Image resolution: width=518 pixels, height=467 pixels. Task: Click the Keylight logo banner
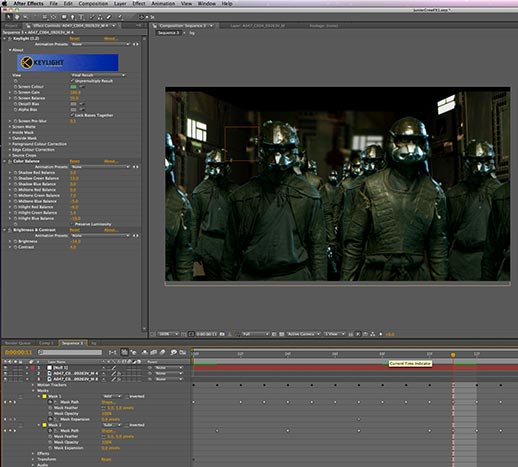[68, 63]
